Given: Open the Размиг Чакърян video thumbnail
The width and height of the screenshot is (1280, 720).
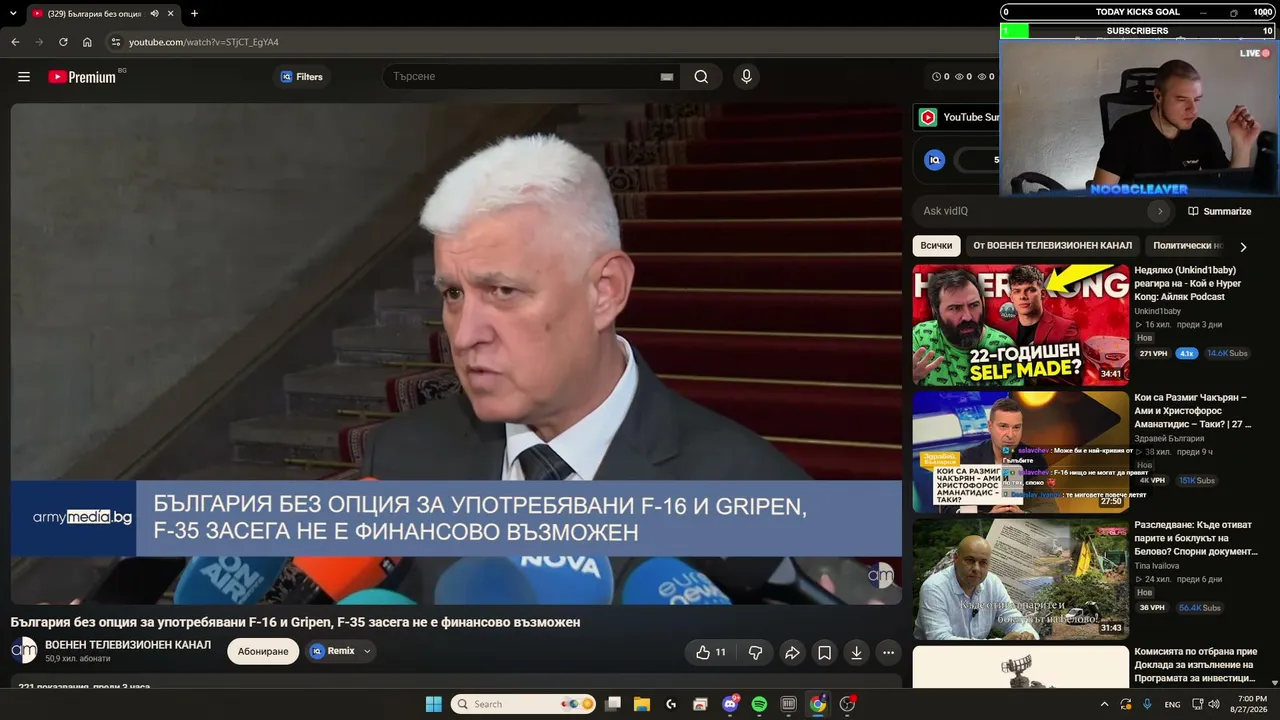Looking at the screenshot, I should pos(1021,452).
